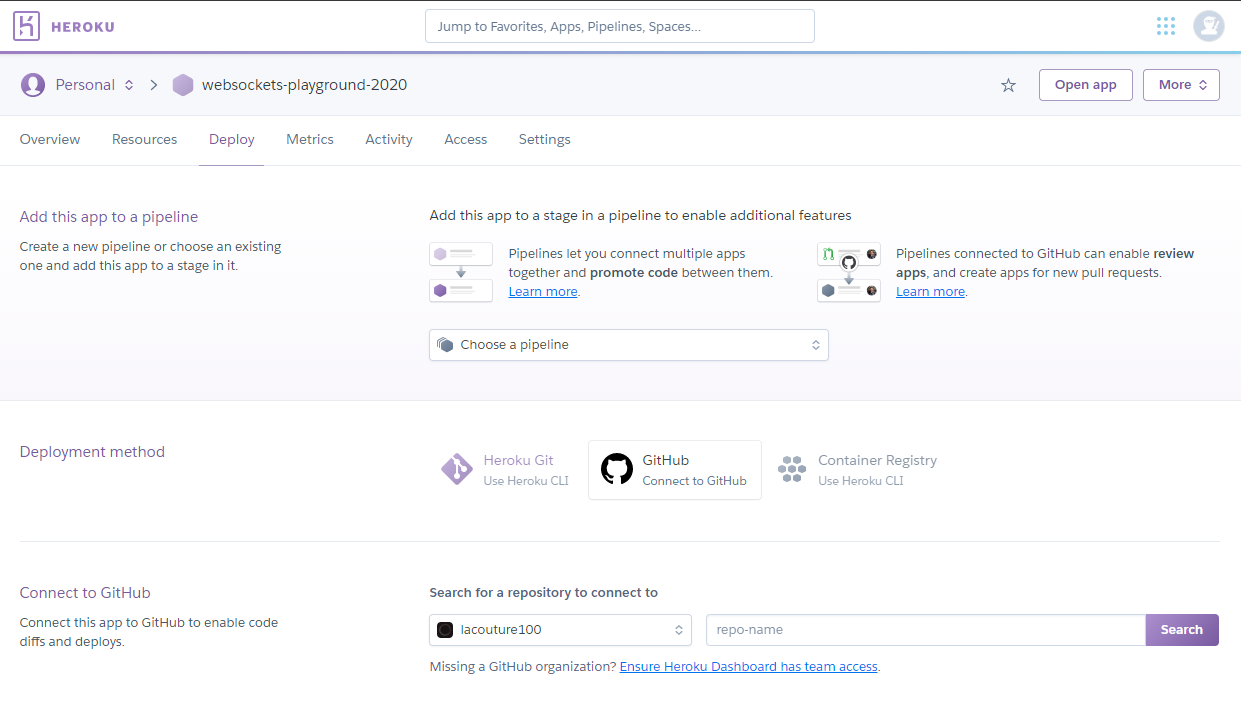
Task: Favorite the app with the star icon
Action: click(x=1008, y=85)
